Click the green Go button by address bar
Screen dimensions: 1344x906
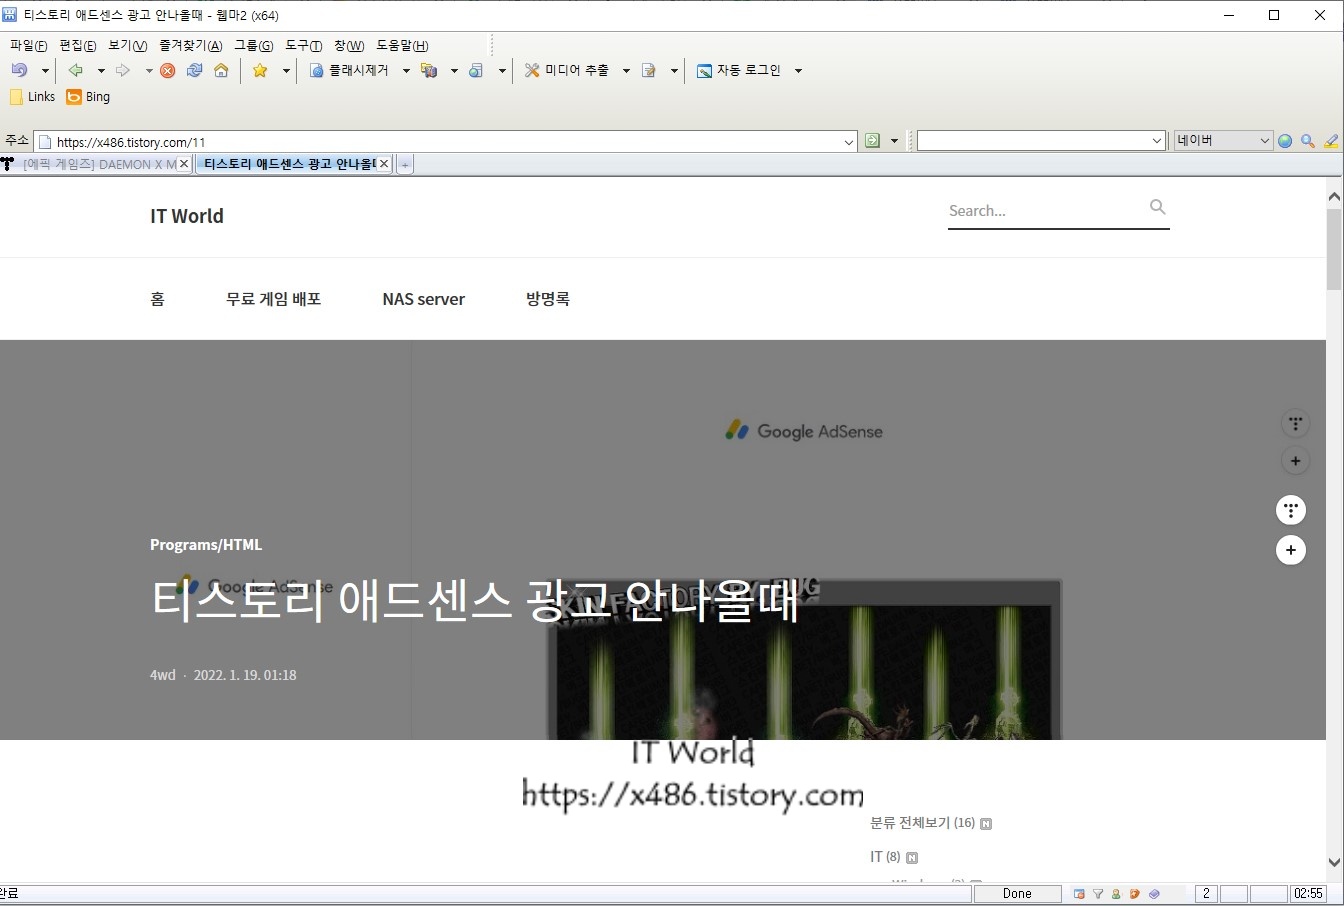pyautogui.click(x=872, y=141)
